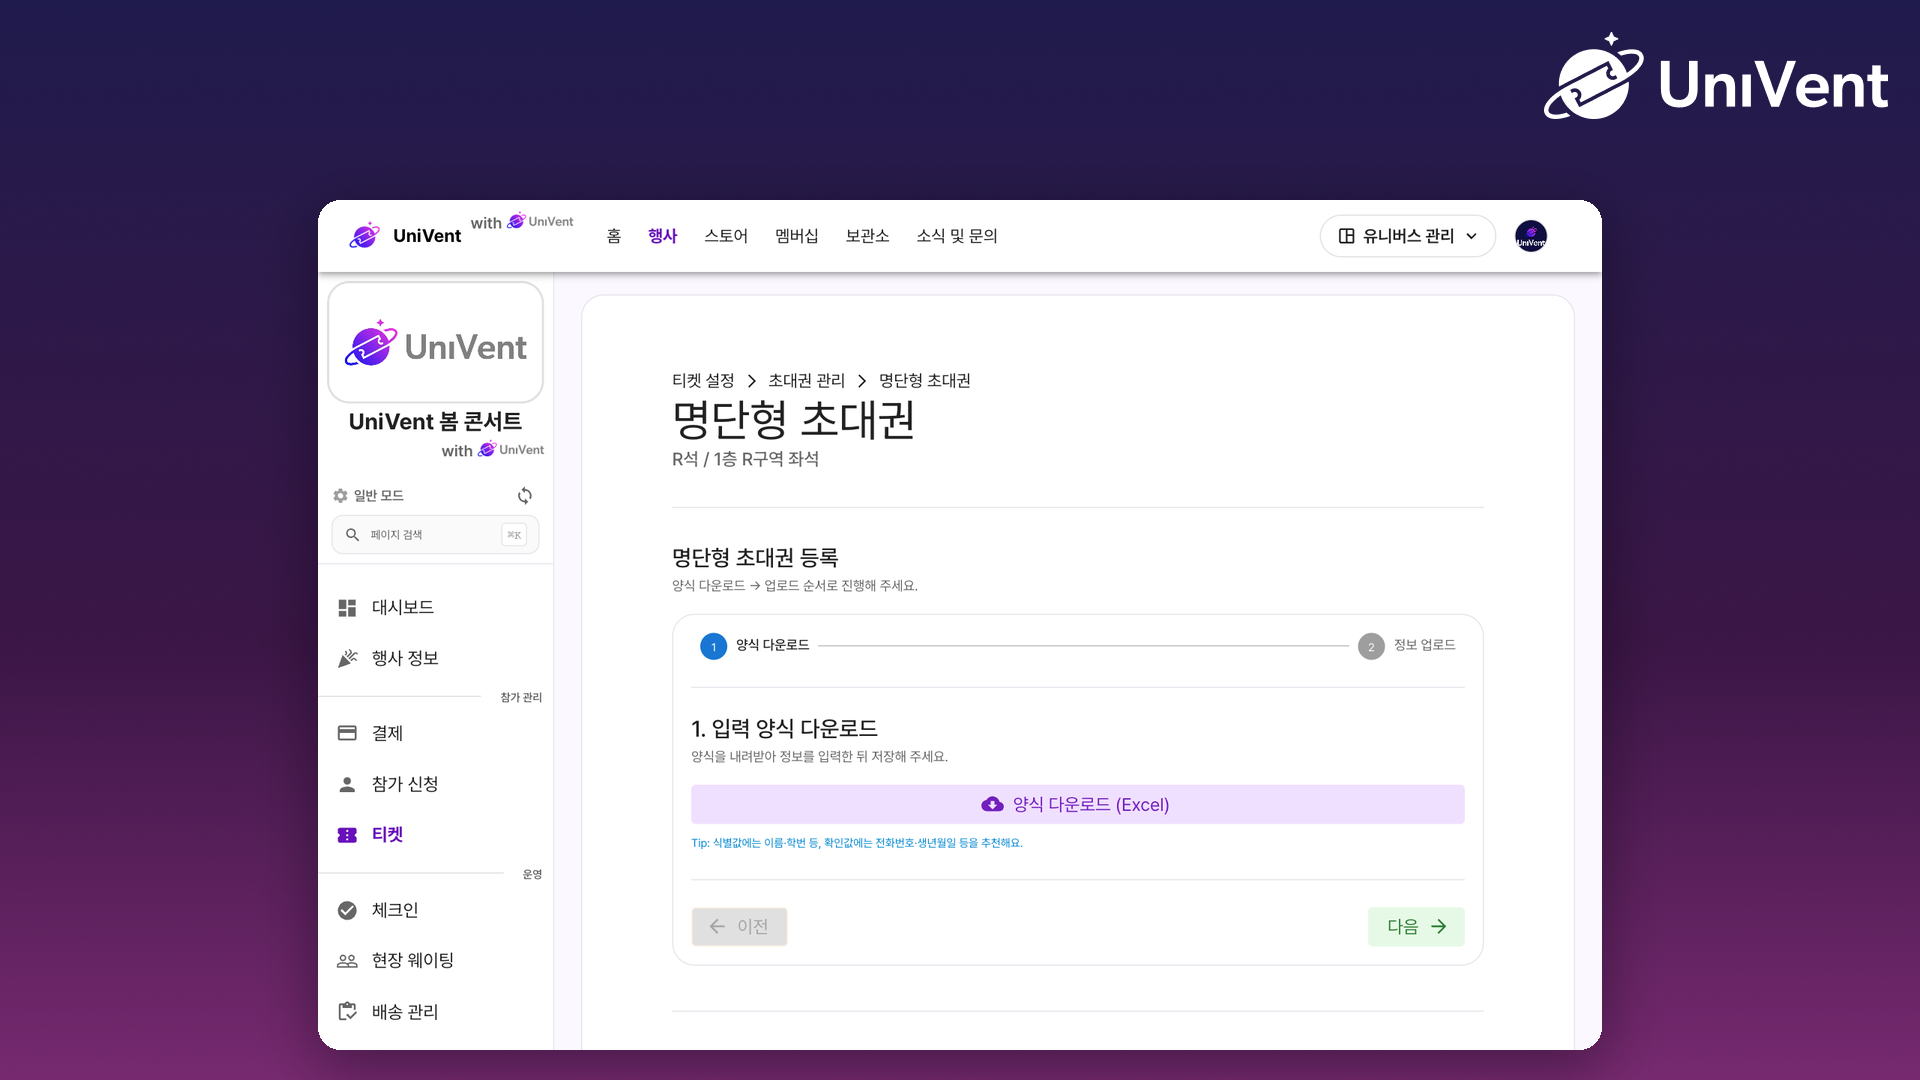This screenshot has width=1920, height=1080.
Task: Click the ⌘K shortcut badge
Action: (x=514, y=535)
